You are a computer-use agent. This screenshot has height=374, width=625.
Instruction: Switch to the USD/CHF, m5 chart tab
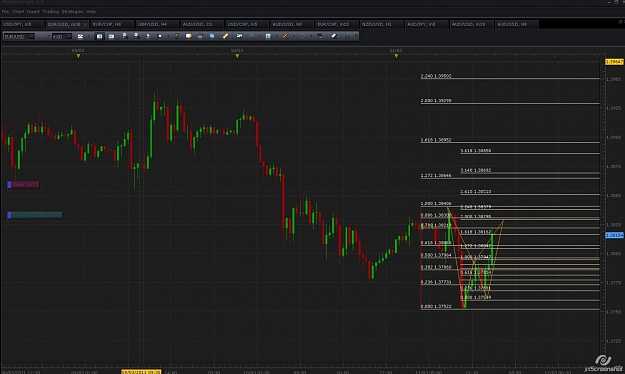point(247,24)
